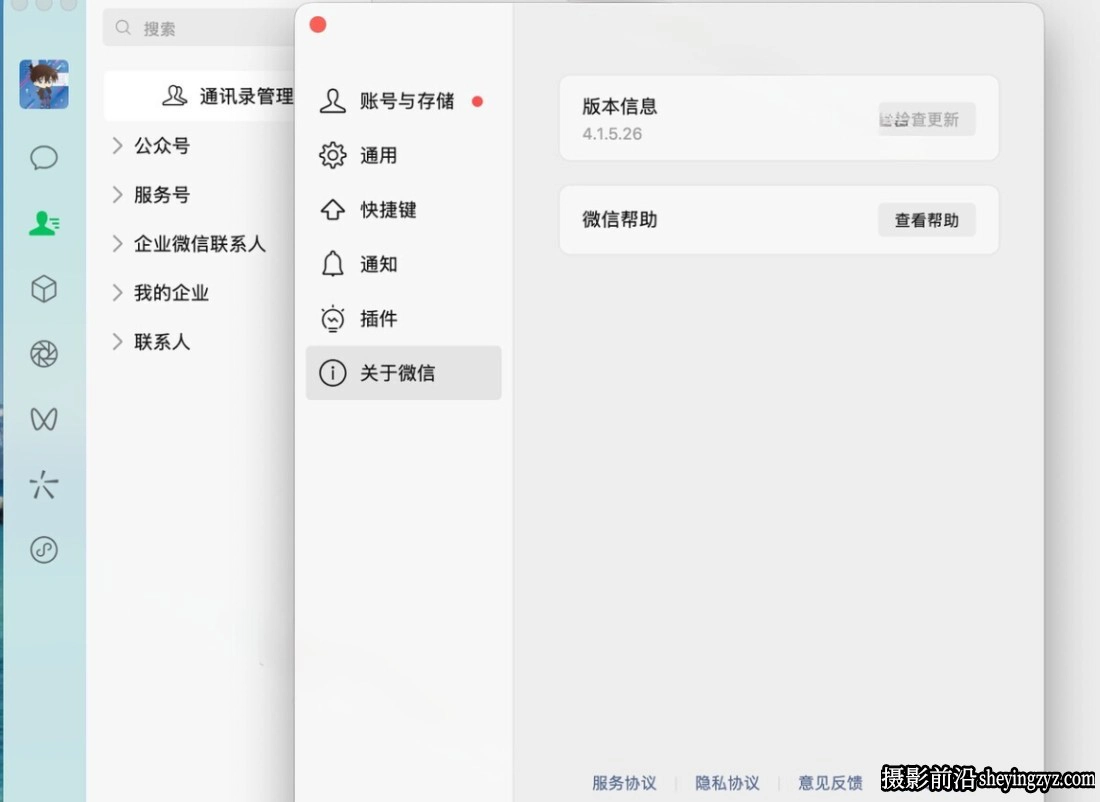Open the Discover sparkle icon in sidebar

pyautogui.click(x=43, y=484)
